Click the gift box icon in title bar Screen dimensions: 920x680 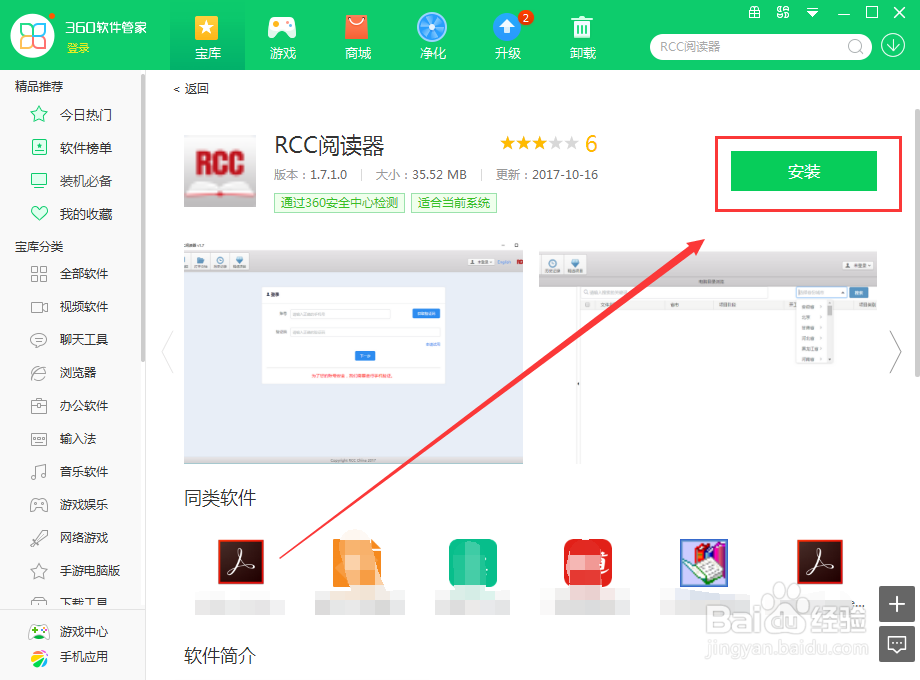tap(755, 12)
